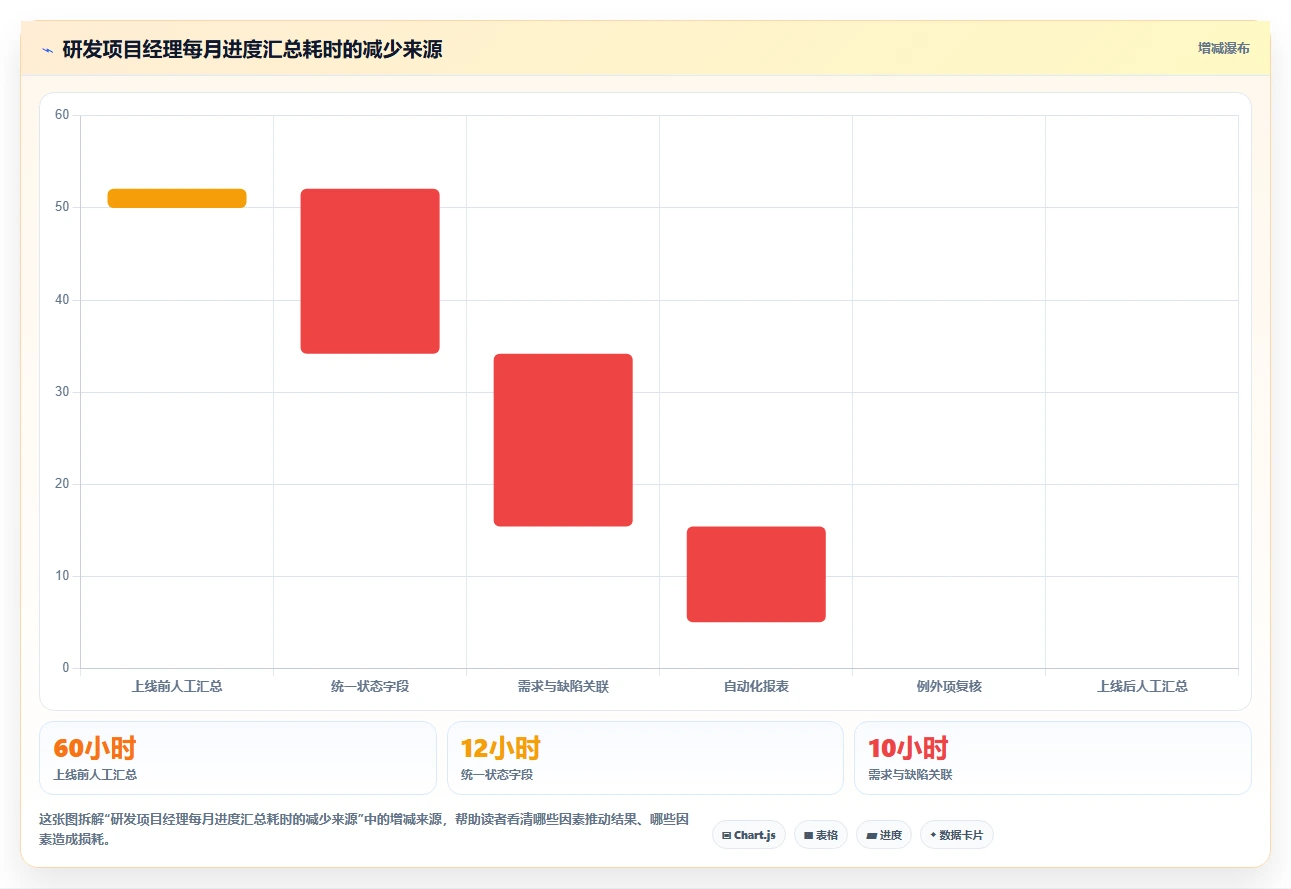The image size is (1291, 889).
Task: Click the y-axis value 10
Action: [62, 576]
